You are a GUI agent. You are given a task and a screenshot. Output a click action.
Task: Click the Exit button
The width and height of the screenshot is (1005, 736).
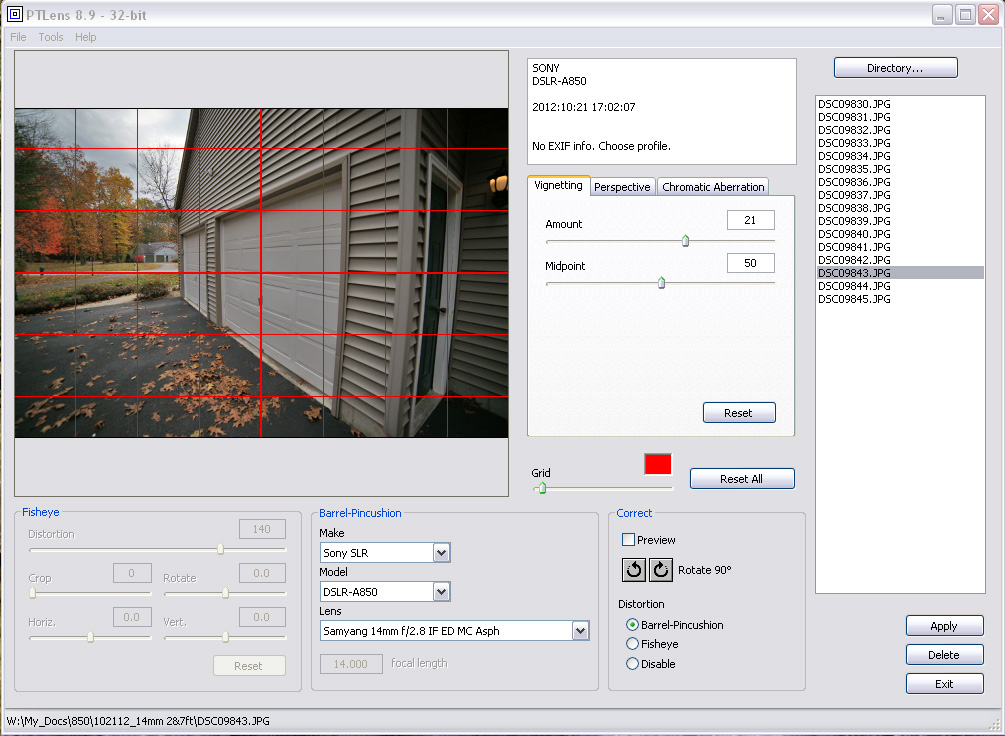944,683
